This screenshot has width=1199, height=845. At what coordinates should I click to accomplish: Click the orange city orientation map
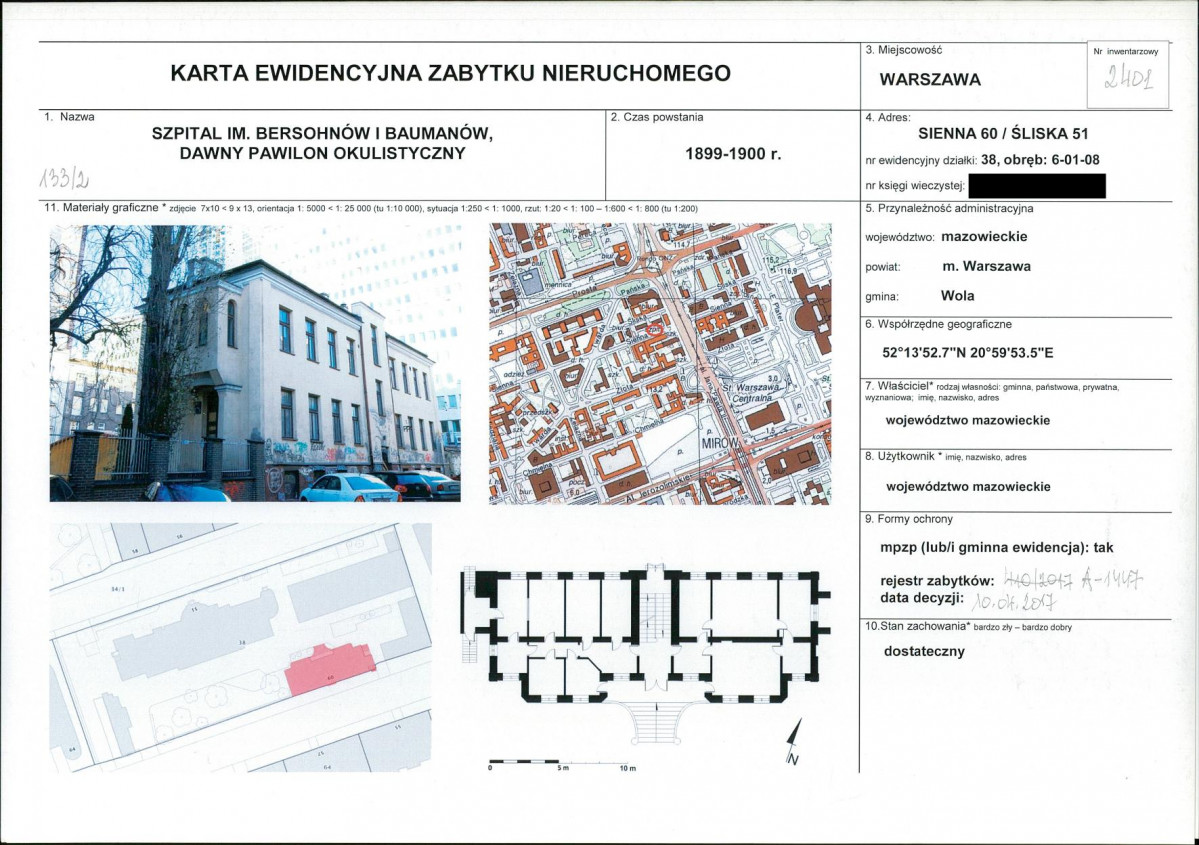click(x=660, y=364)
